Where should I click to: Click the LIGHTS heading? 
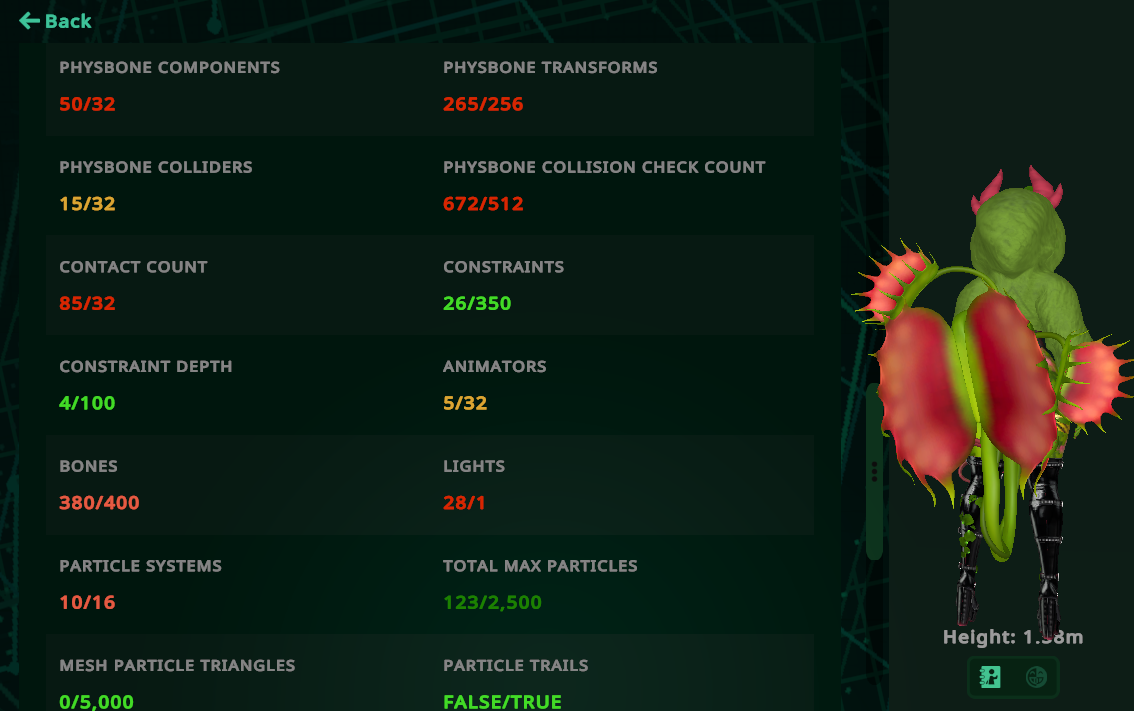click(x=474, y=466)
